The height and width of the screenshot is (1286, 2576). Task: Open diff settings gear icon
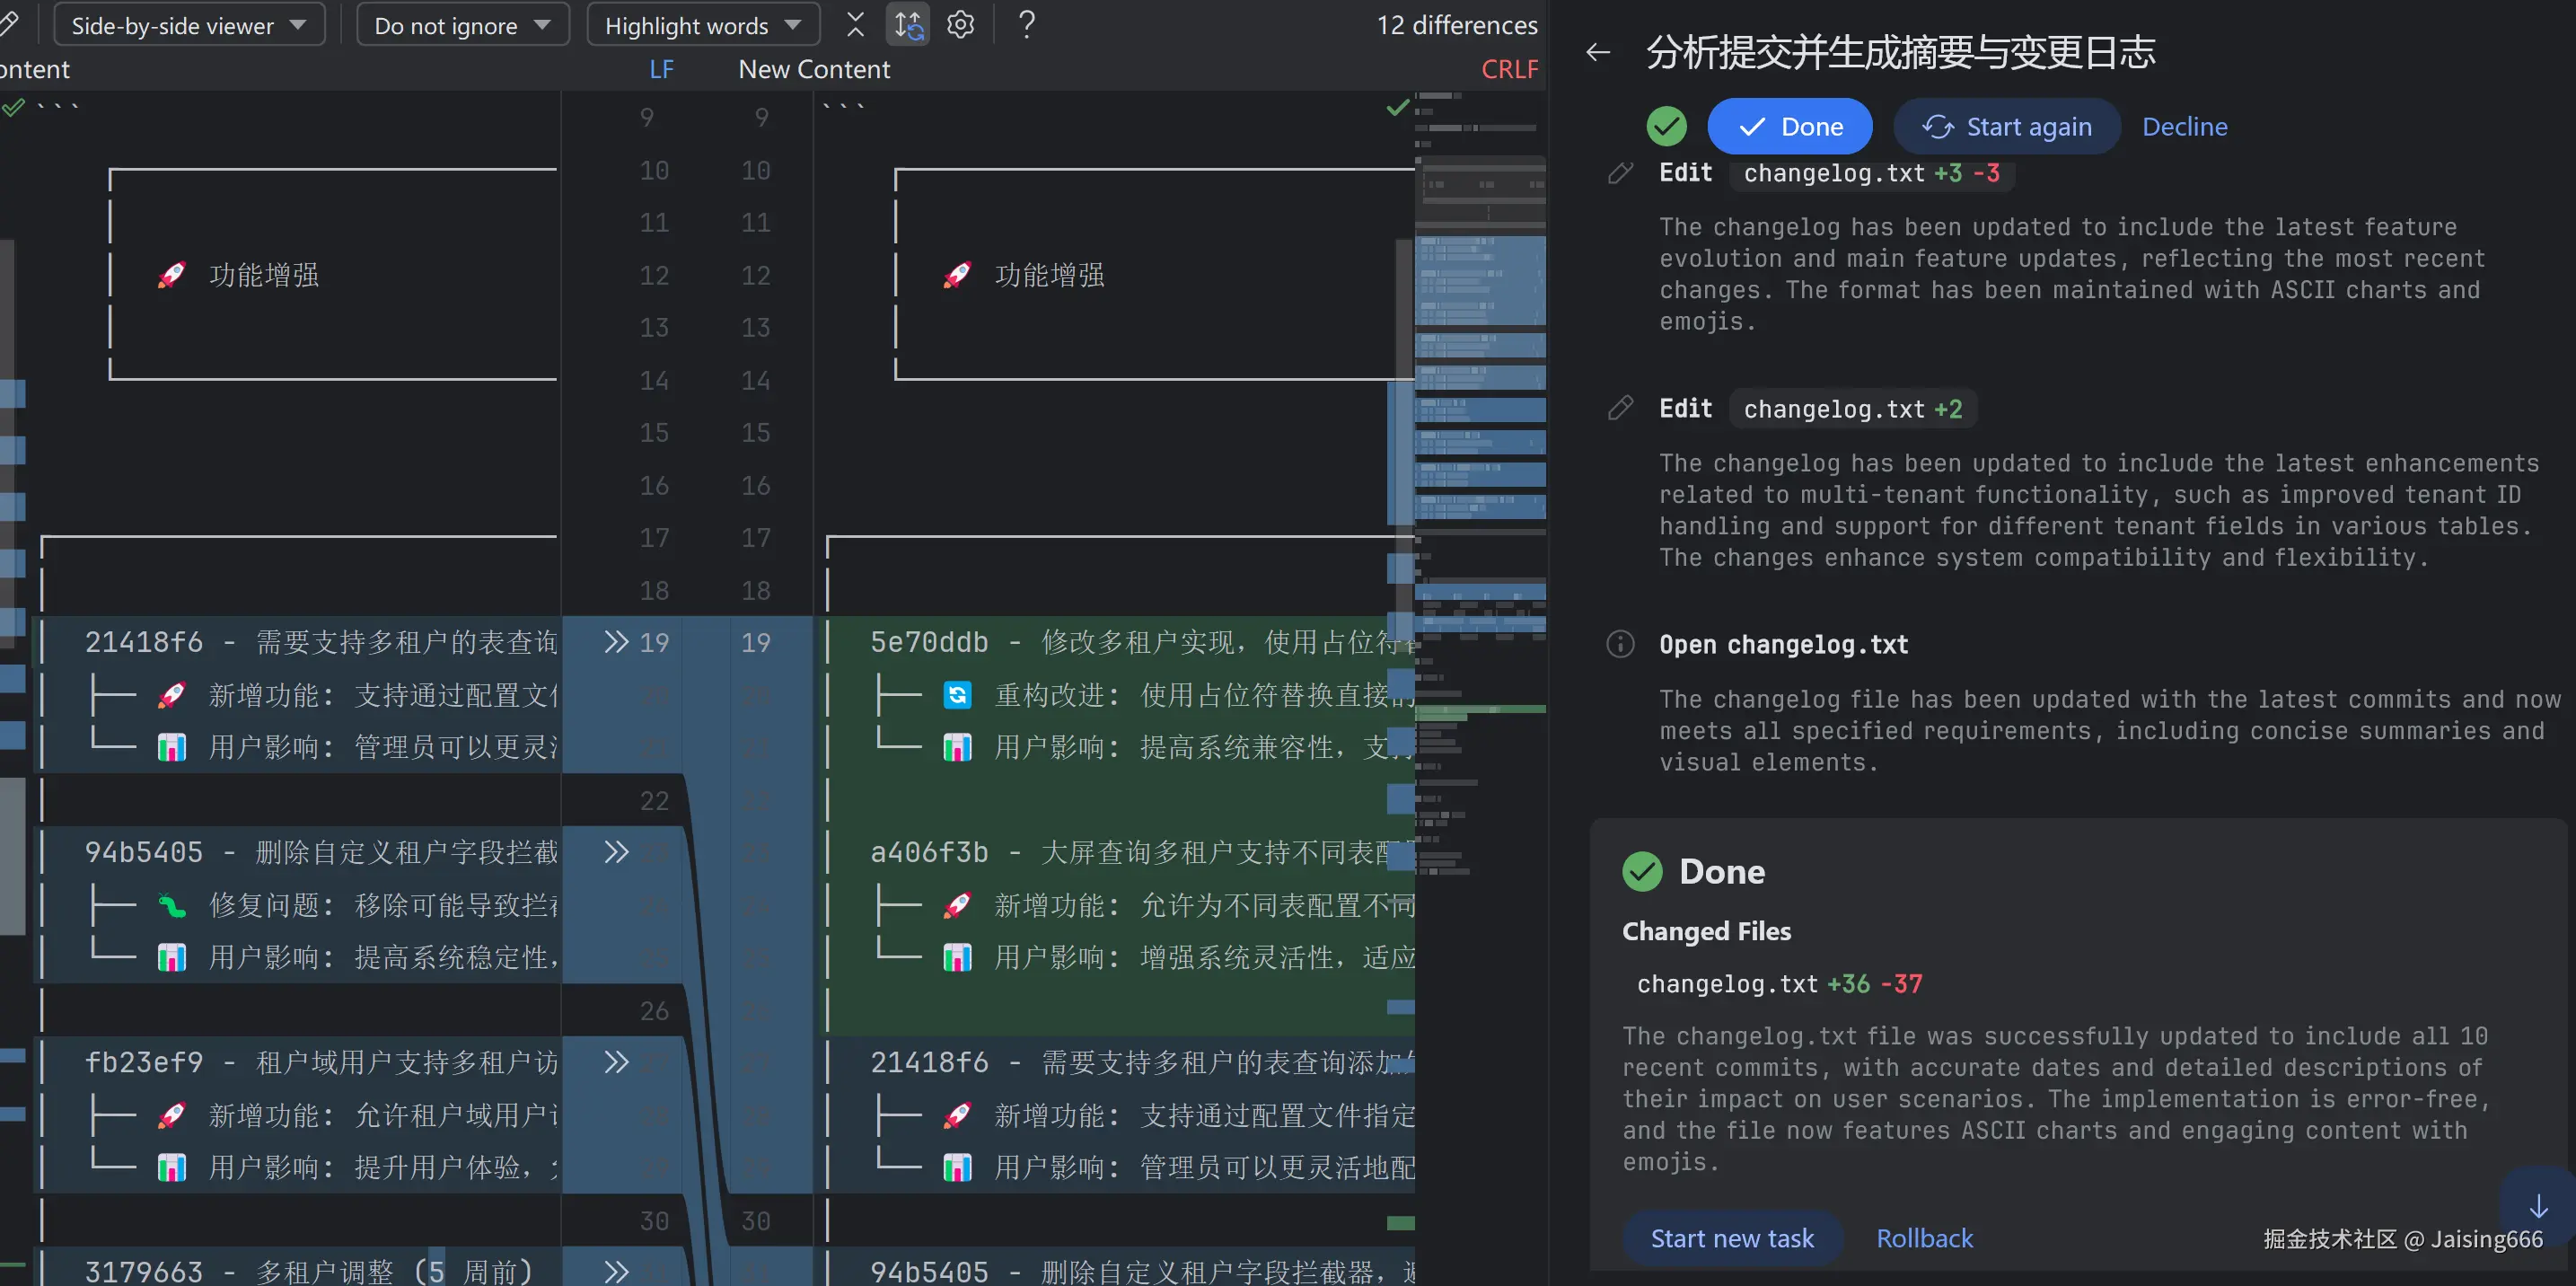(x=960, y=25)
